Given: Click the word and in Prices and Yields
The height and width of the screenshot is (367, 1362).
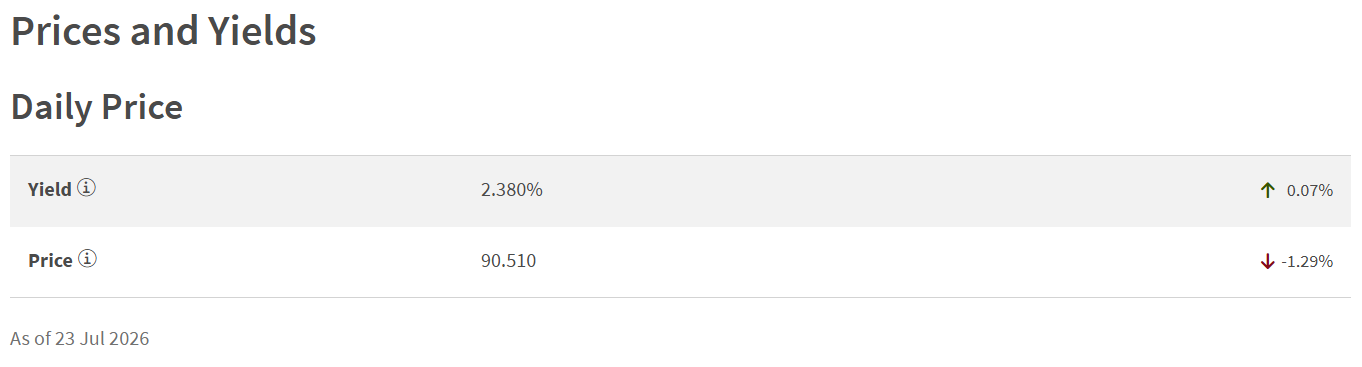Looking at the screenshot, I should pyautogui.click(x=164, y=31).
